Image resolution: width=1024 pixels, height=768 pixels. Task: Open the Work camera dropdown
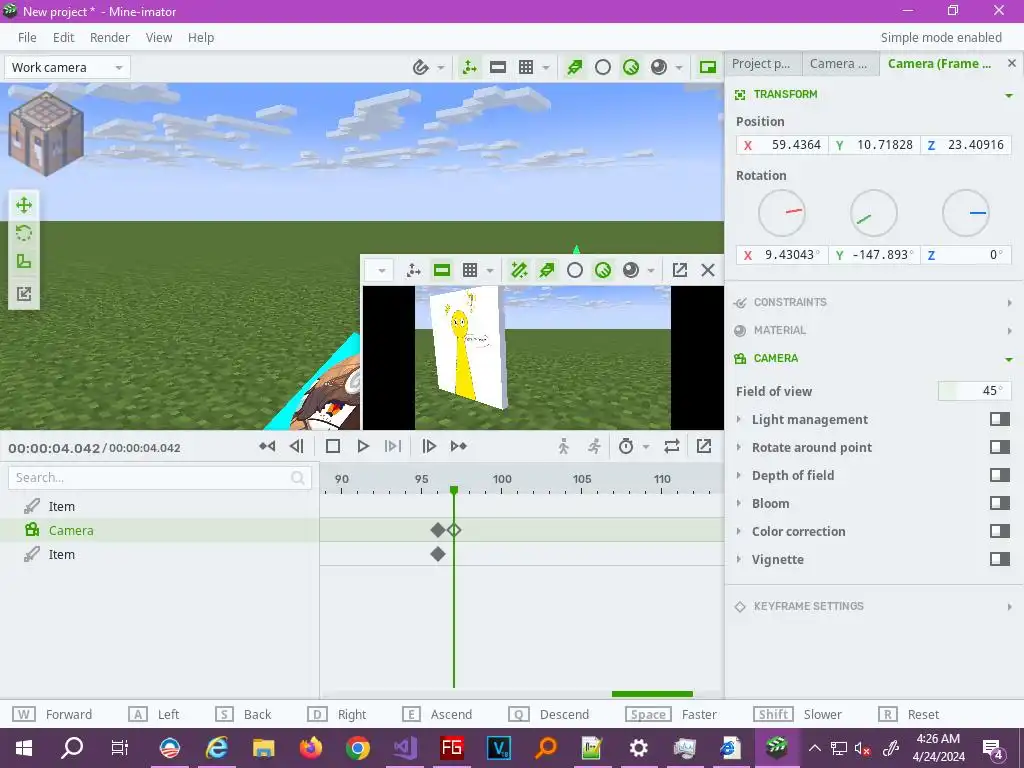pyautogui.click(x=67, y=67)
